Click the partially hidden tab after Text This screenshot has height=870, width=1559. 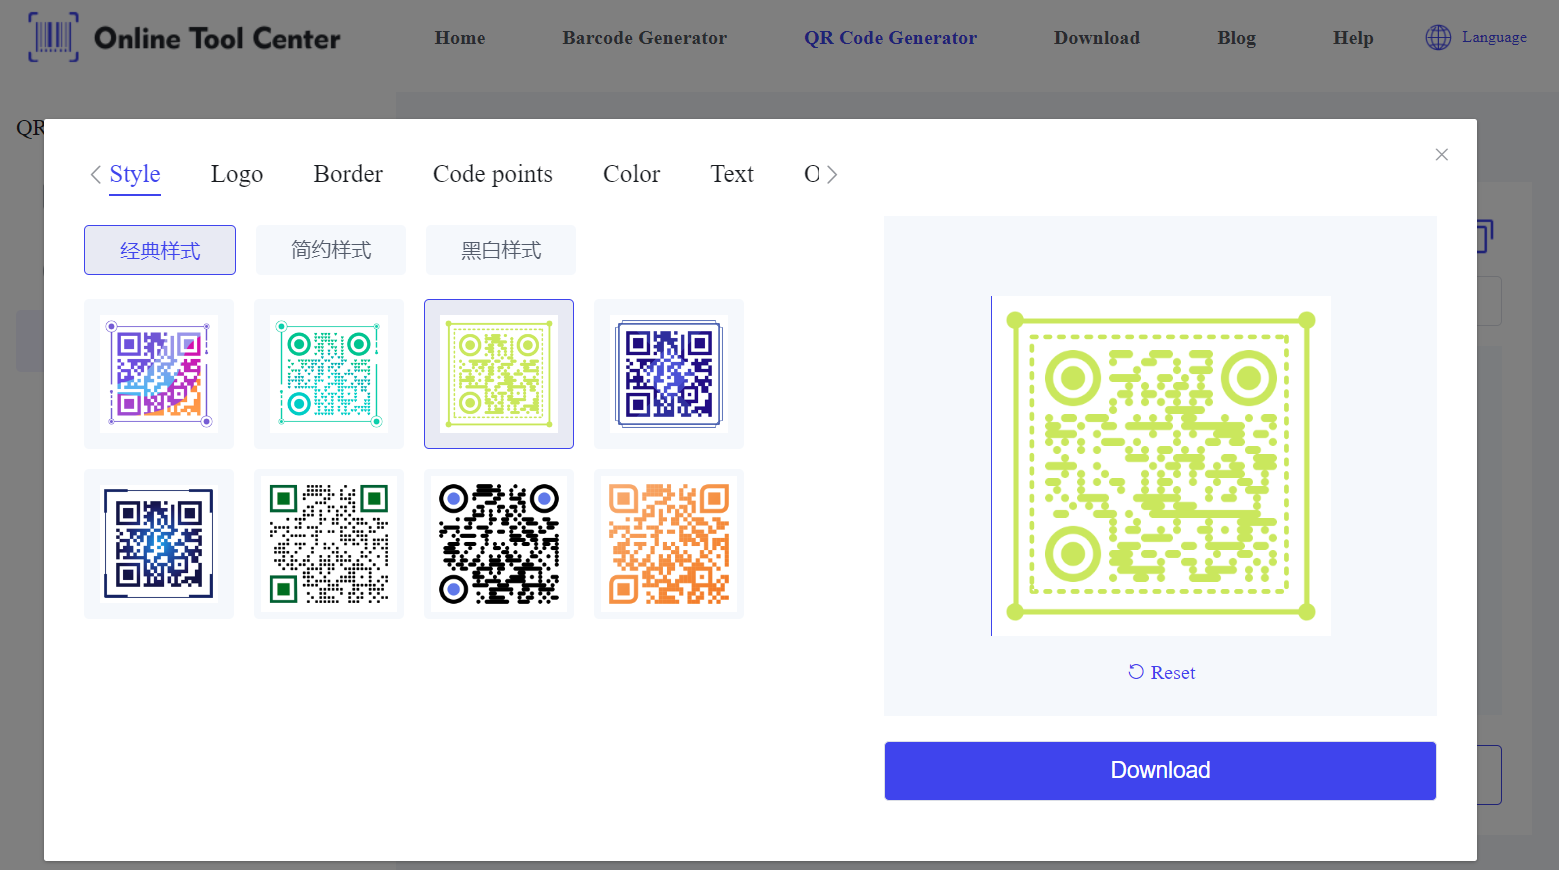pos(811,174)
